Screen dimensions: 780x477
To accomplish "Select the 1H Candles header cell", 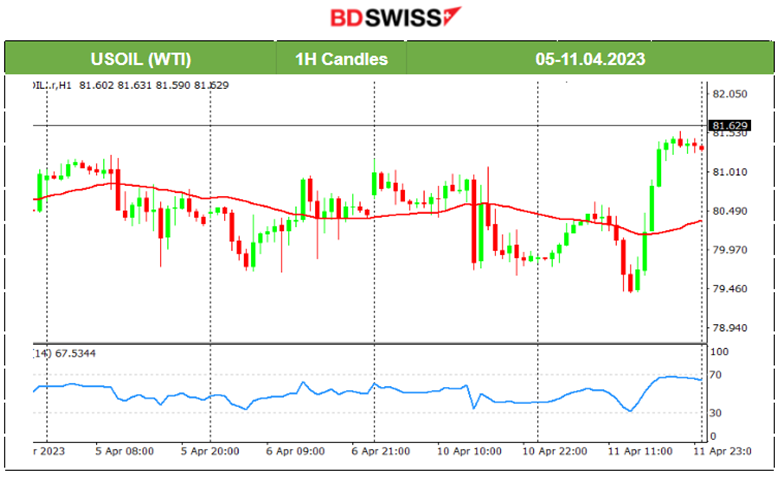I will (x=341, y=59).
